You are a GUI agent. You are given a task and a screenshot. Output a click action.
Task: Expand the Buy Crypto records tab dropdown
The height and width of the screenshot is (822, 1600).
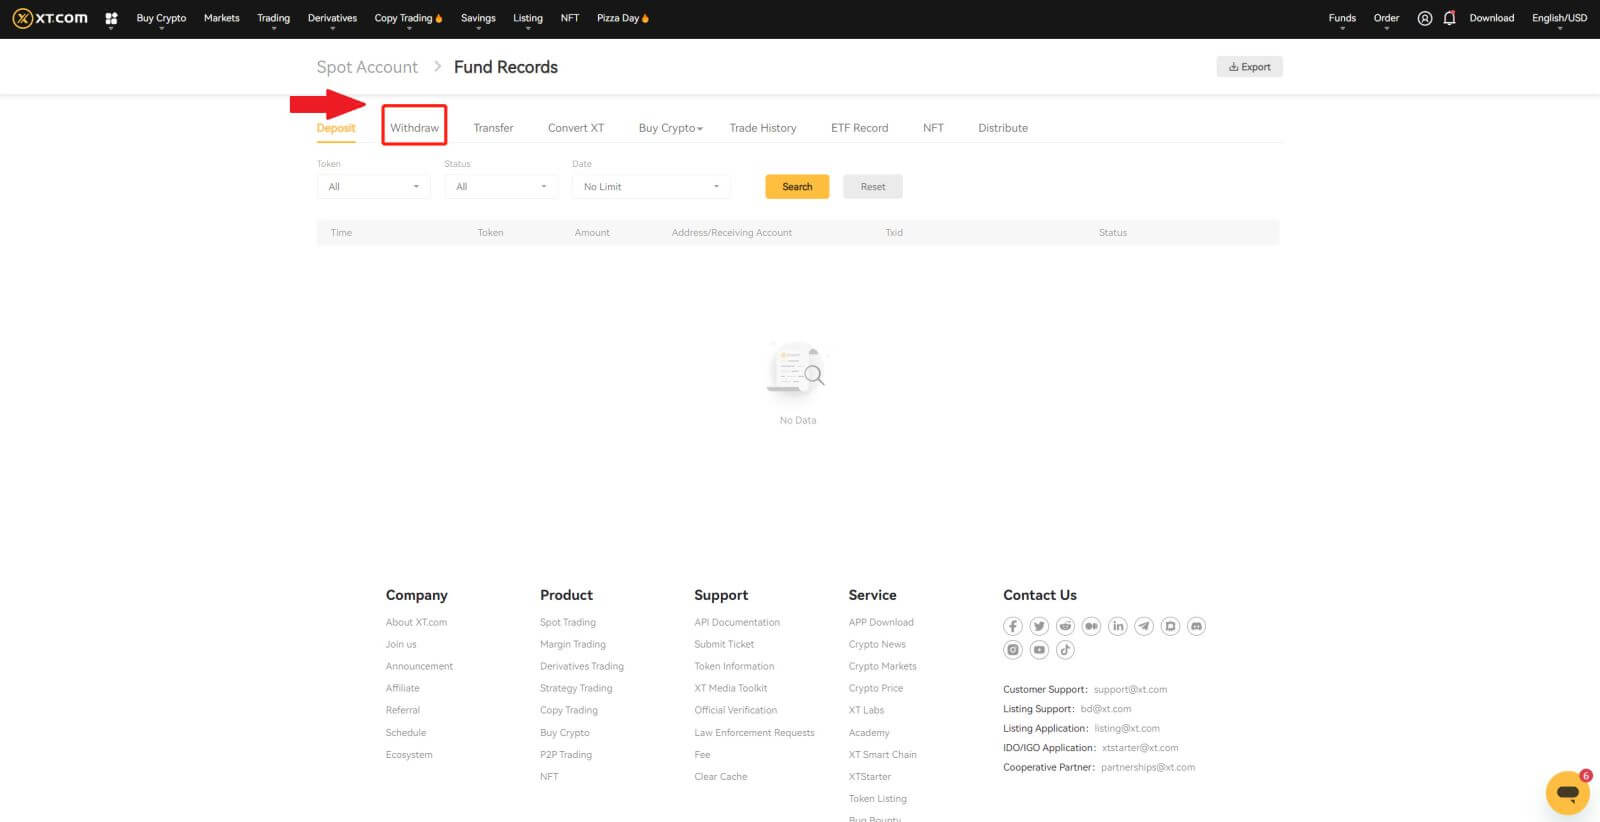point(670,128)
